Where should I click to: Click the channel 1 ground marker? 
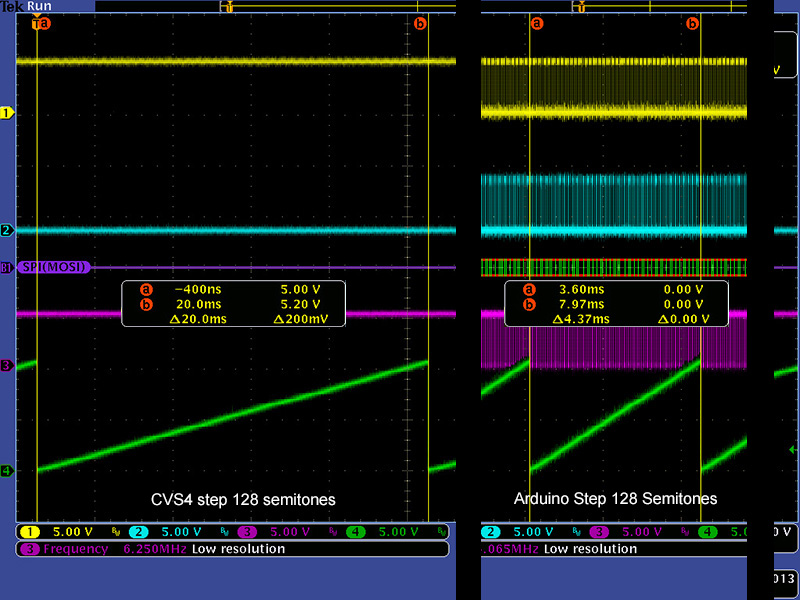coord(6,113)
